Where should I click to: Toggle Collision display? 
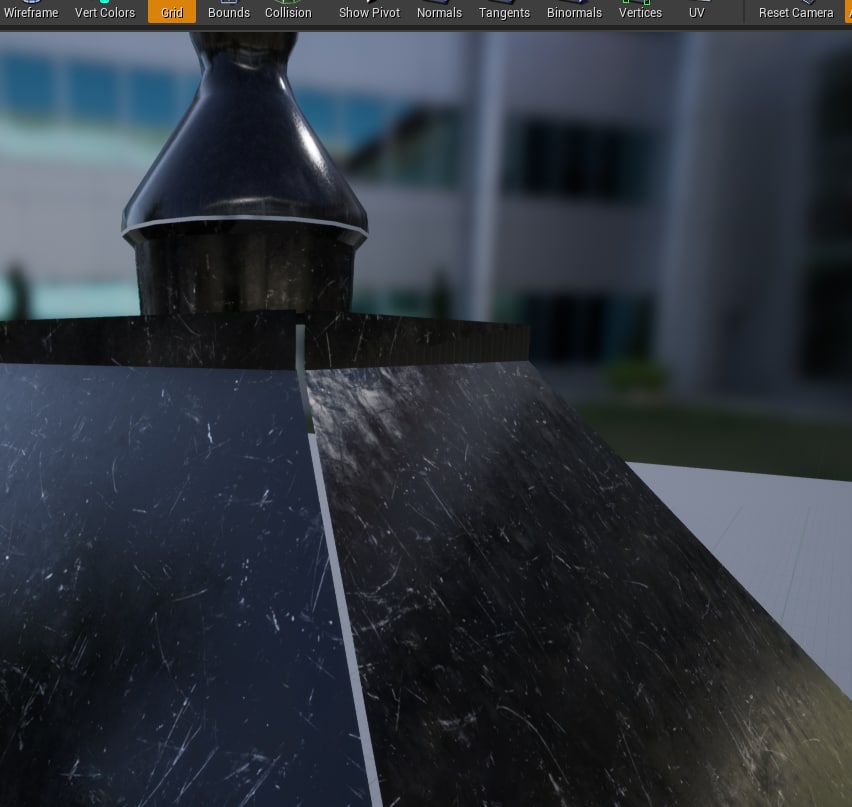coord(288,11)
